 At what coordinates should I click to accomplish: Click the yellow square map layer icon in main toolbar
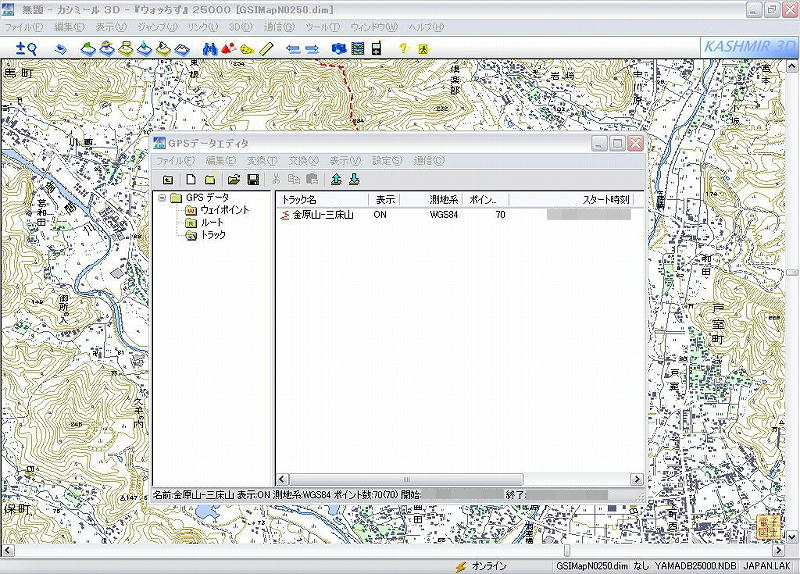click(126, 48)
